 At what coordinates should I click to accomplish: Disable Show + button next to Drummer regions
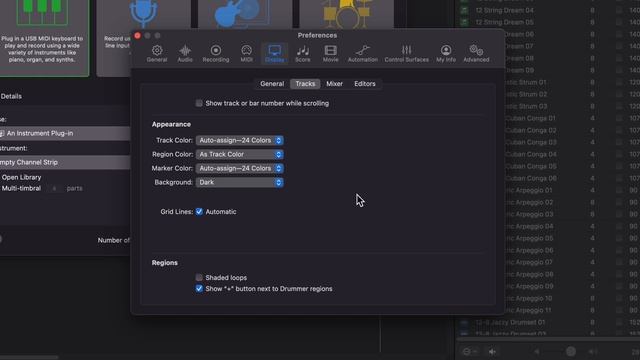coord(199,289)
